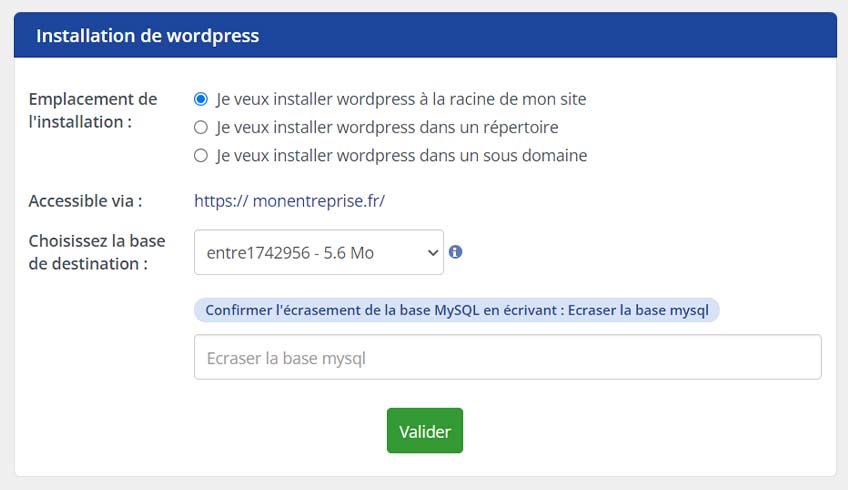Click the Choisissez la base de destination label
Viewport: 848px width, 490px height.
click(x=97, y=252)
